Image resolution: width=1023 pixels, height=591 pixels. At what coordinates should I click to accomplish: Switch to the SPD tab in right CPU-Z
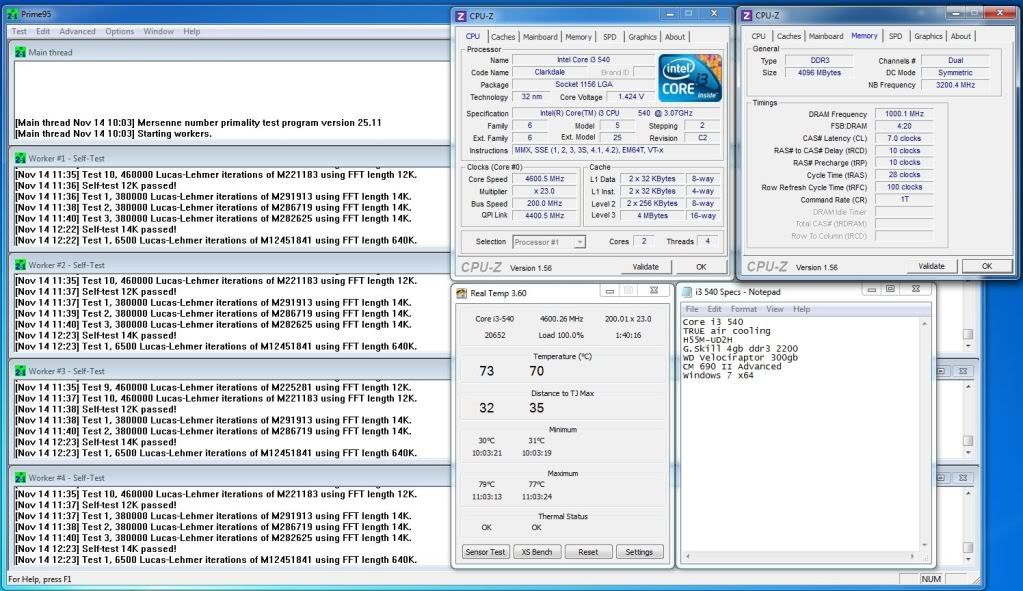[895, 36]
